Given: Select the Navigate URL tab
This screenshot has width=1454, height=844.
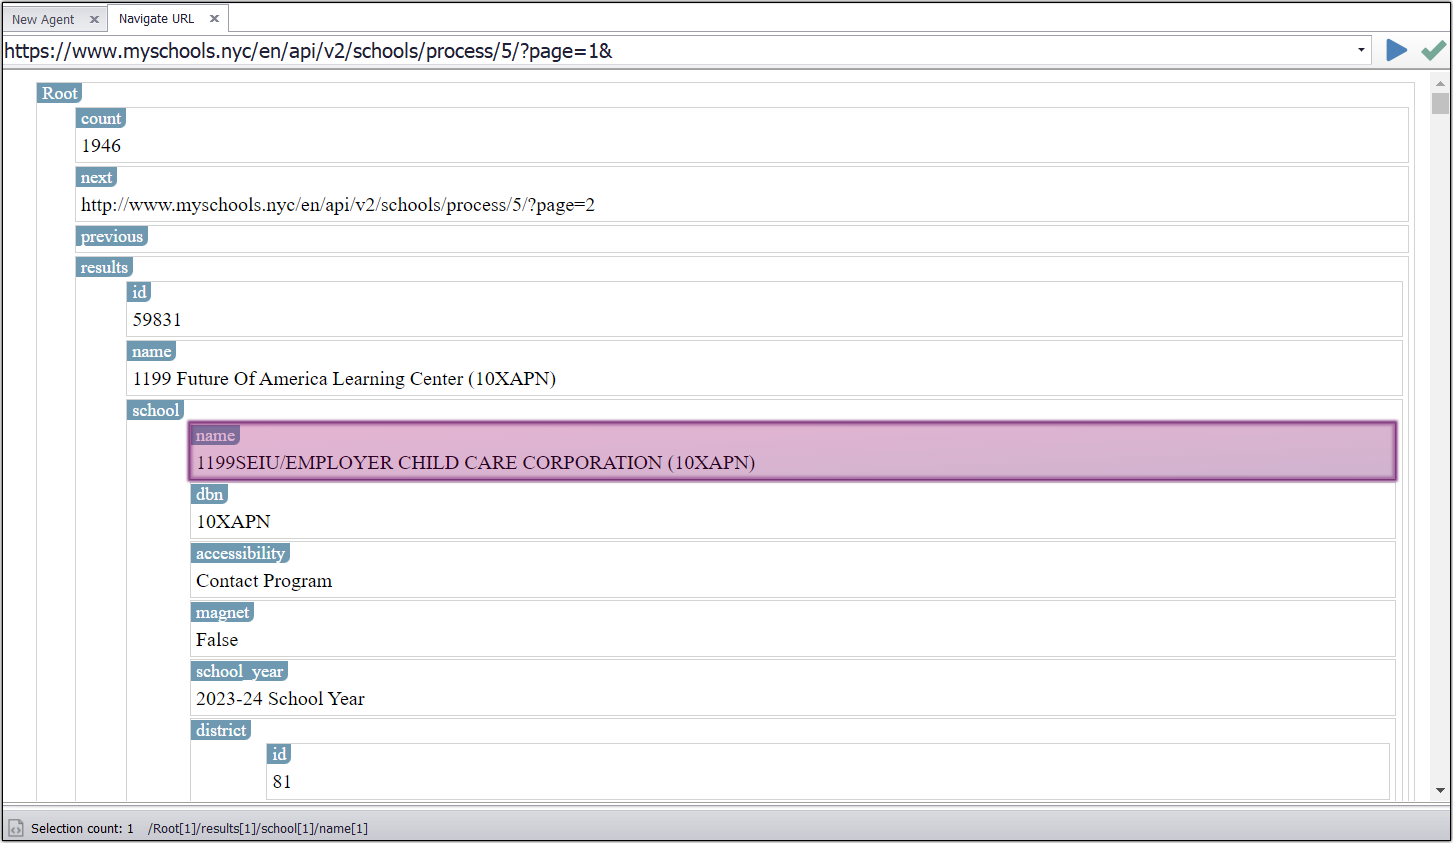Looking at the screenshot, I should pyautogui.click(x=156, y=18).
